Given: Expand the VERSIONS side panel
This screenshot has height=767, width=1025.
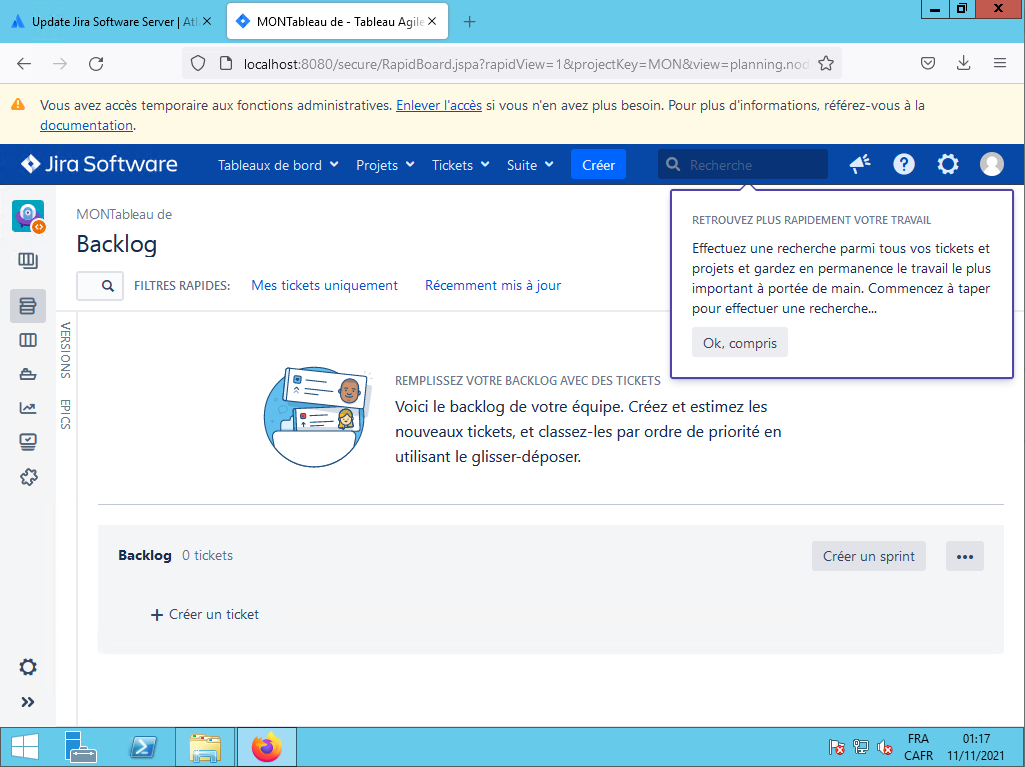Looking at the screenshot, I should 65,350.
